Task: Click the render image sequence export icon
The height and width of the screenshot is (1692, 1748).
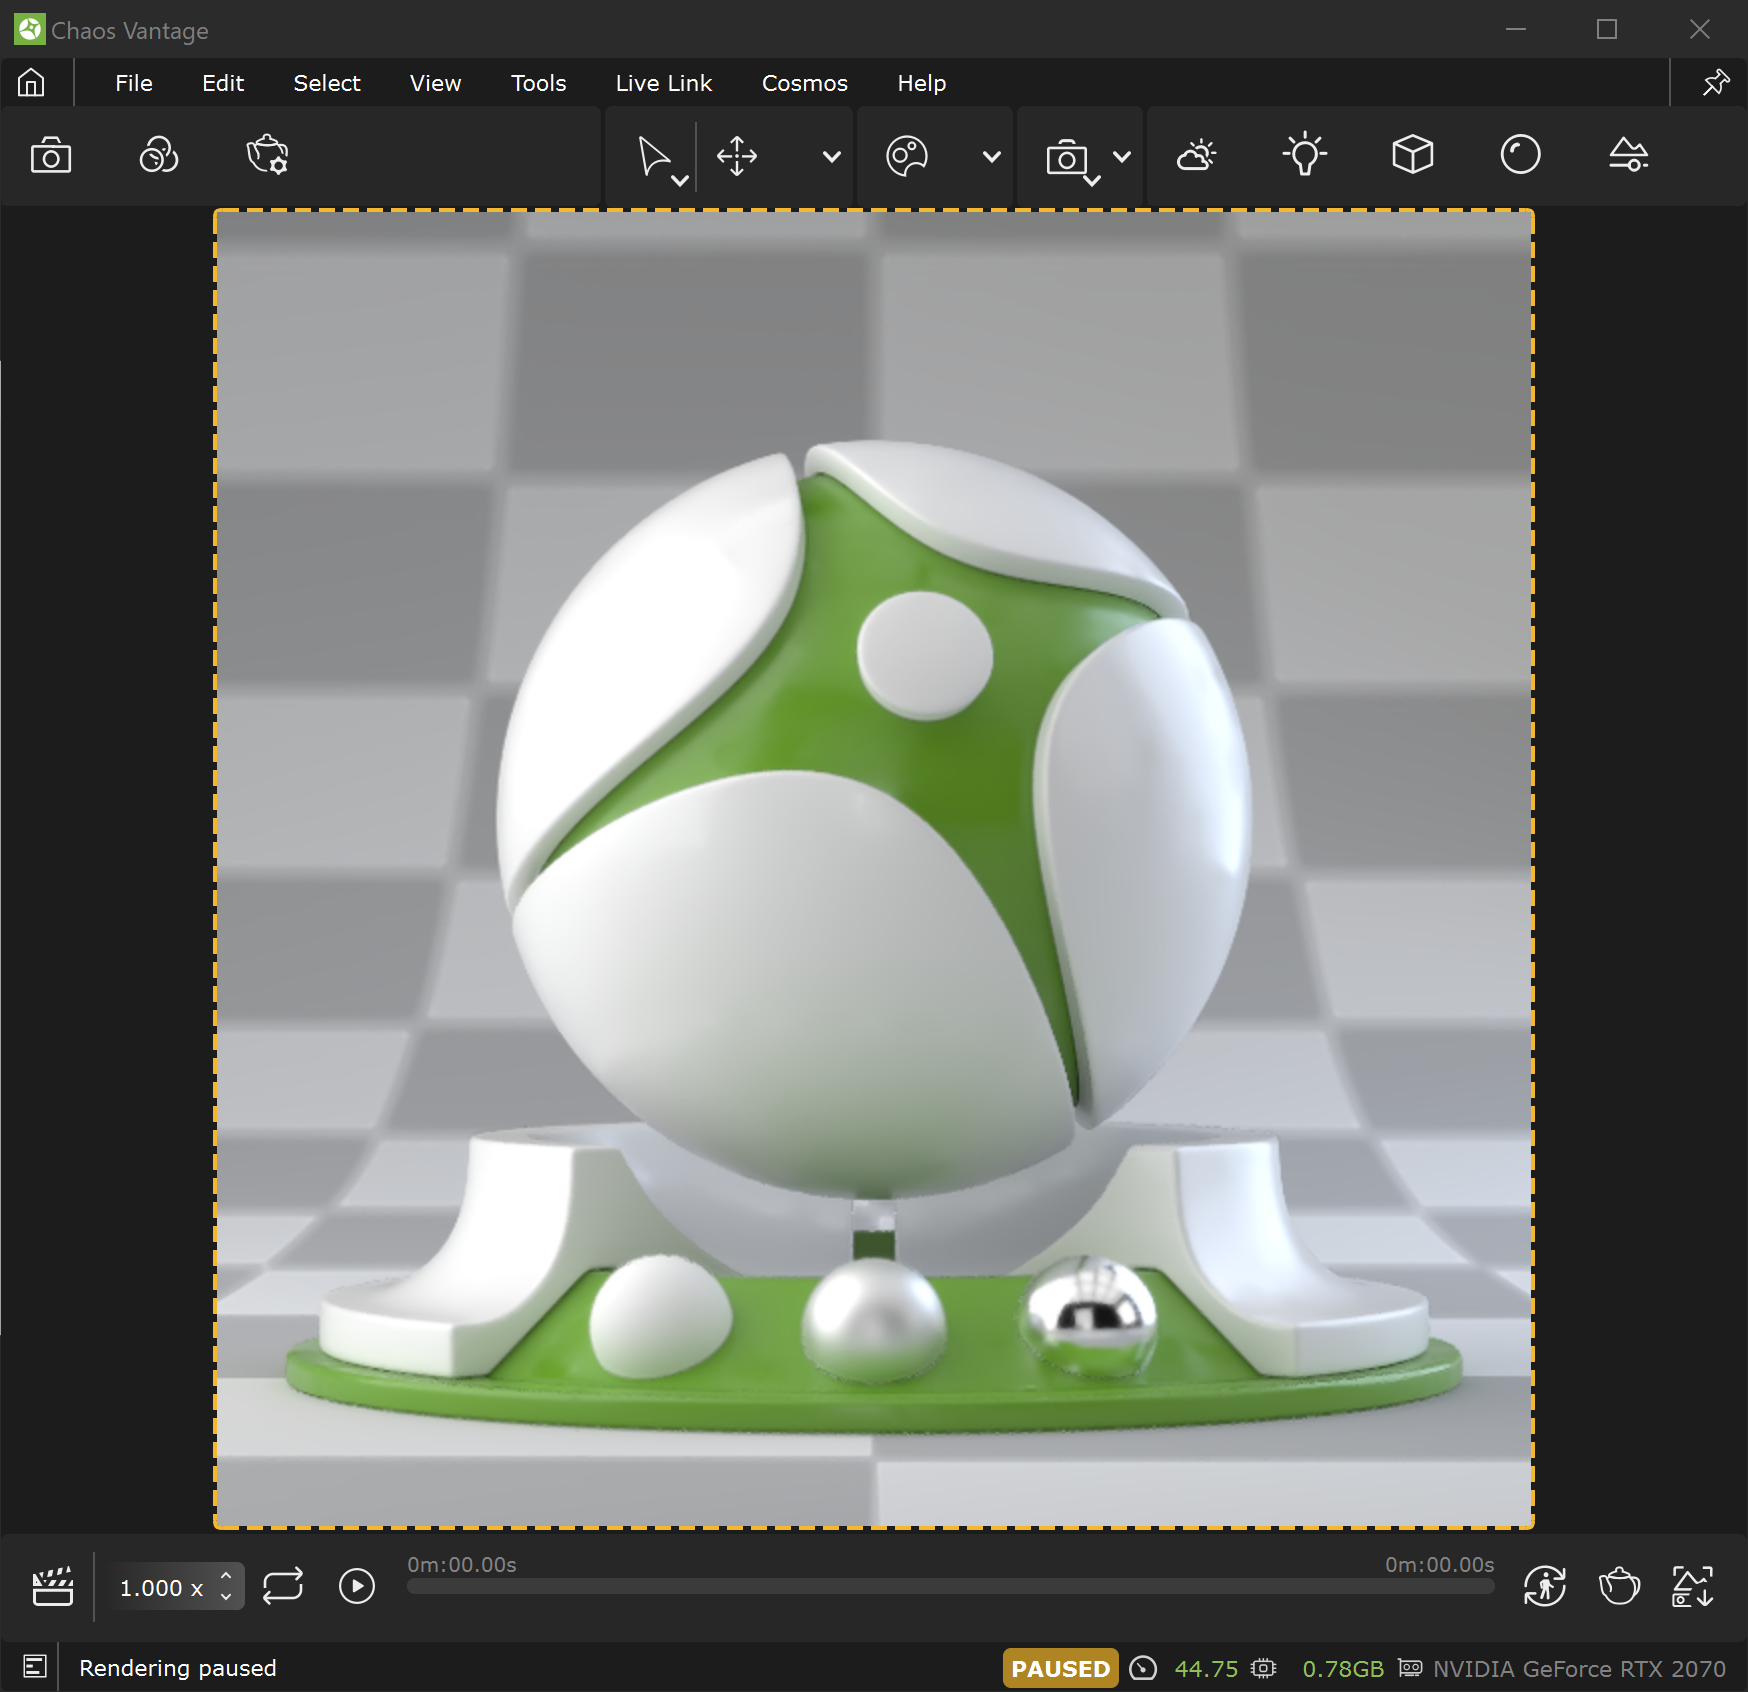Action: (x=1693, y=1586)
